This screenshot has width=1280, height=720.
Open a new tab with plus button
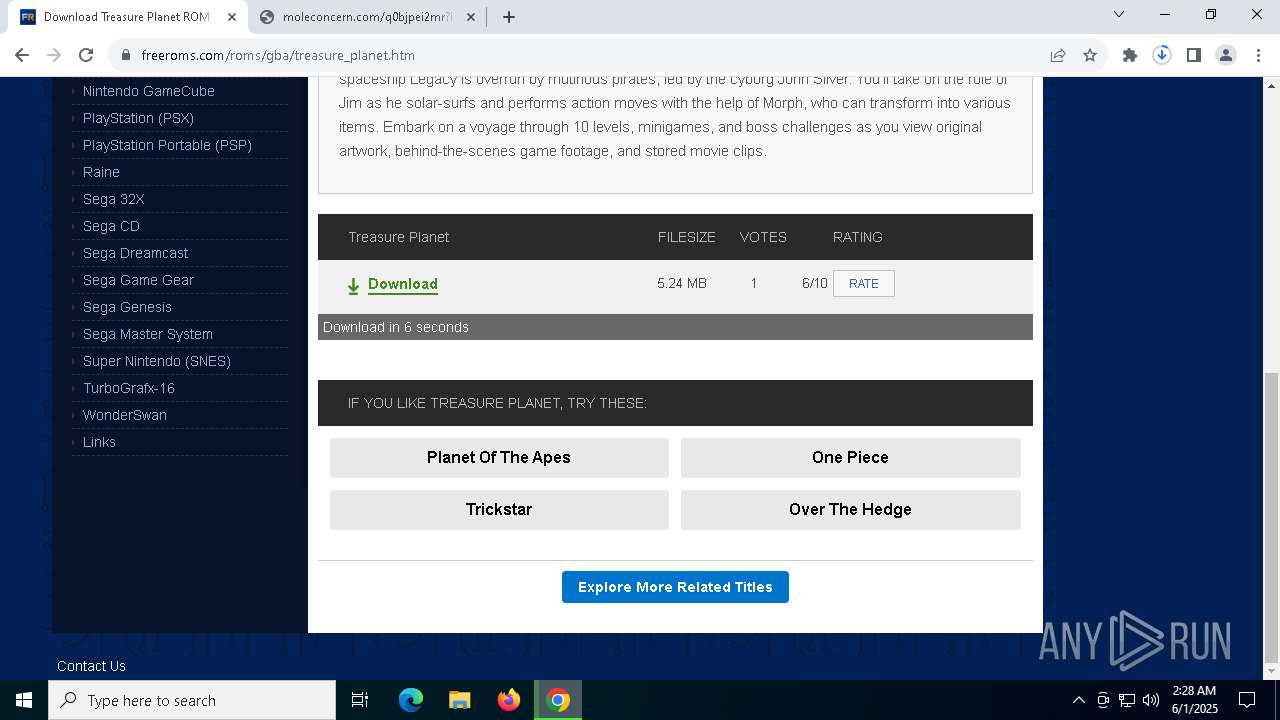[x=509, y=17]
